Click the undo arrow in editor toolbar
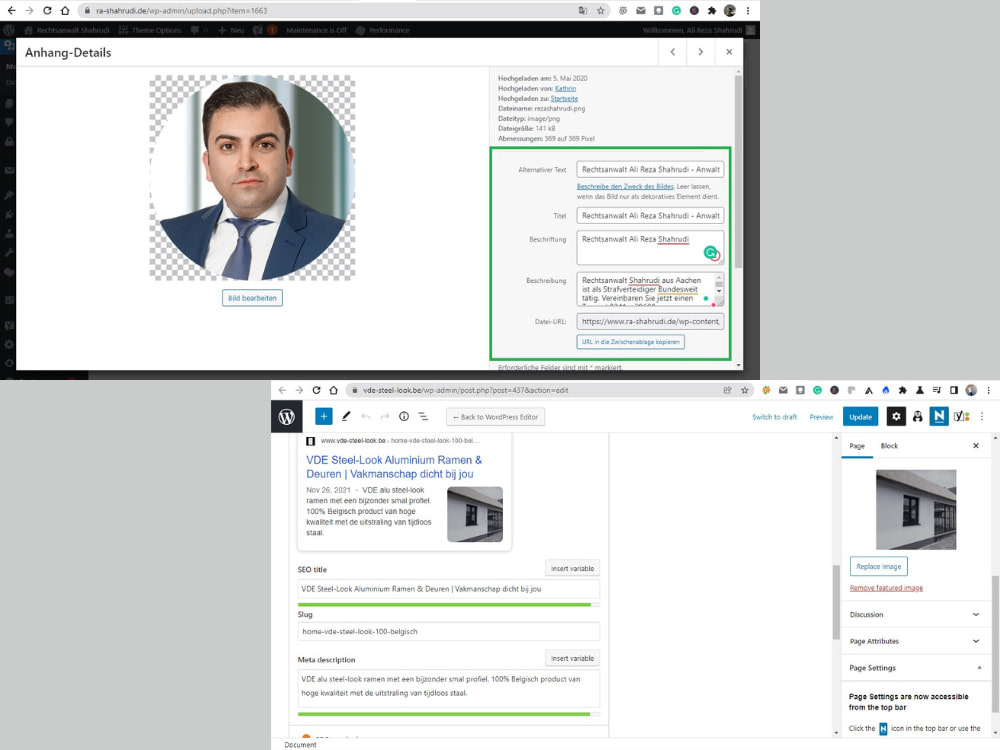This screenshot has width=1000, height=750. [365, 416]
